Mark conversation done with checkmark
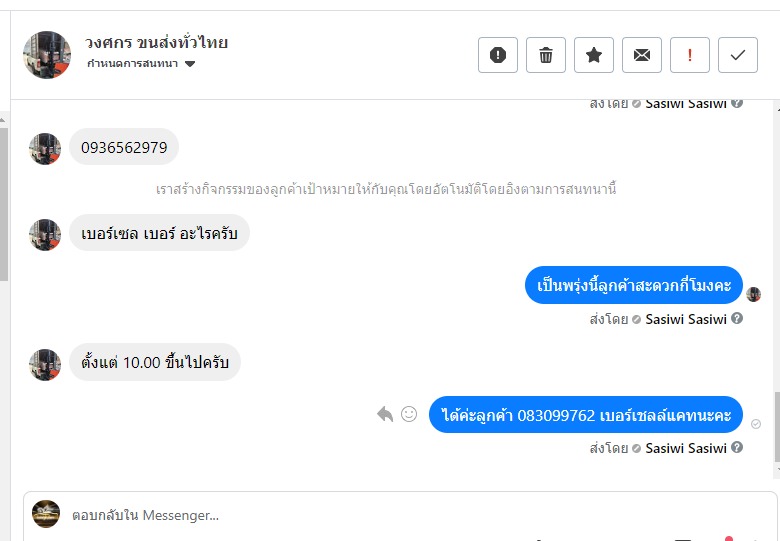 tap(738, 55)
